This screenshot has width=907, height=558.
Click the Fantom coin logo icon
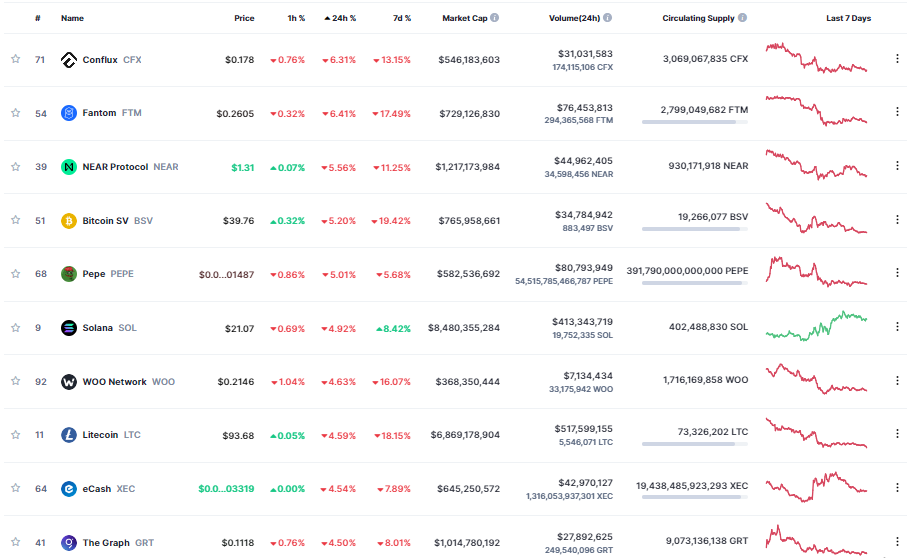tap(69, 113)
